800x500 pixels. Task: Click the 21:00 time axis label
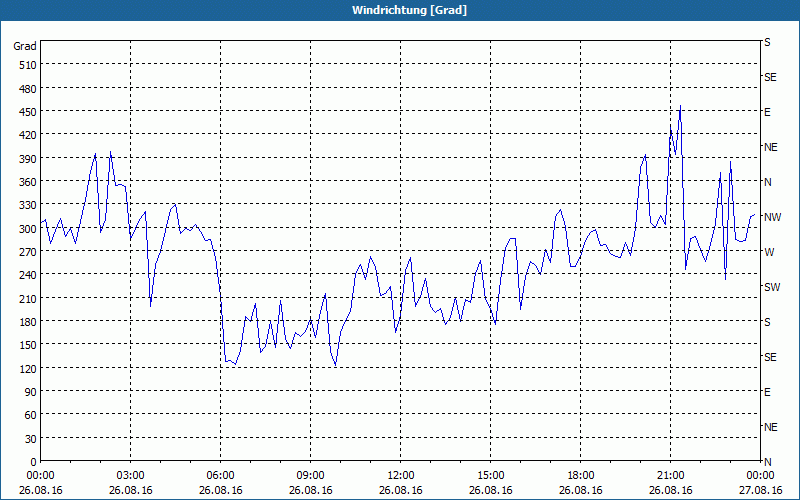point(670,476)
